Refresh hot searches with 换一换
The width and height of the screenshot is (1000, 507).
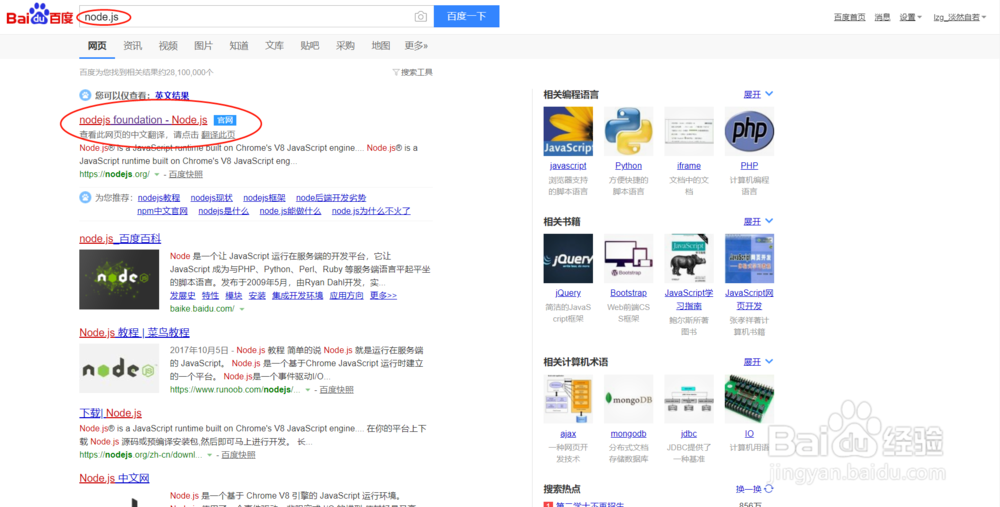coord(754,489)
